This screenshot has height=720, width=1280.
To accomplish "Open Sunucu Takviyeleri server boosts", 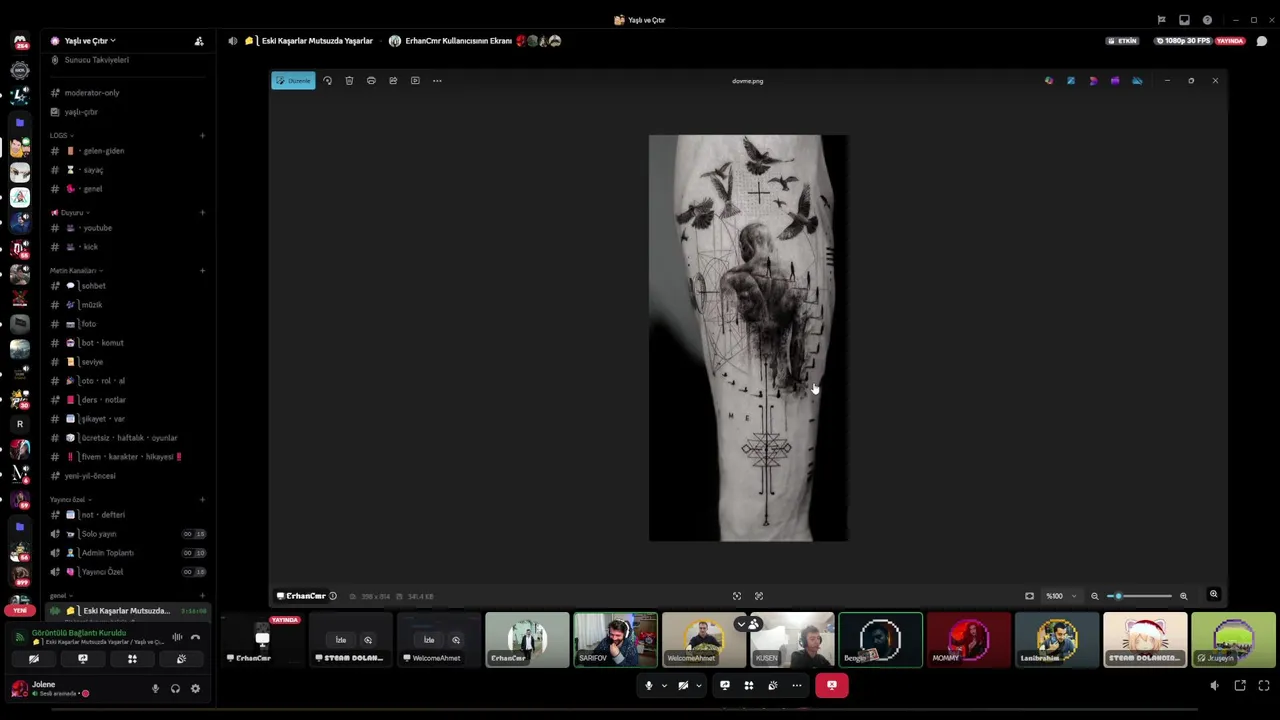I will [129, 60].
